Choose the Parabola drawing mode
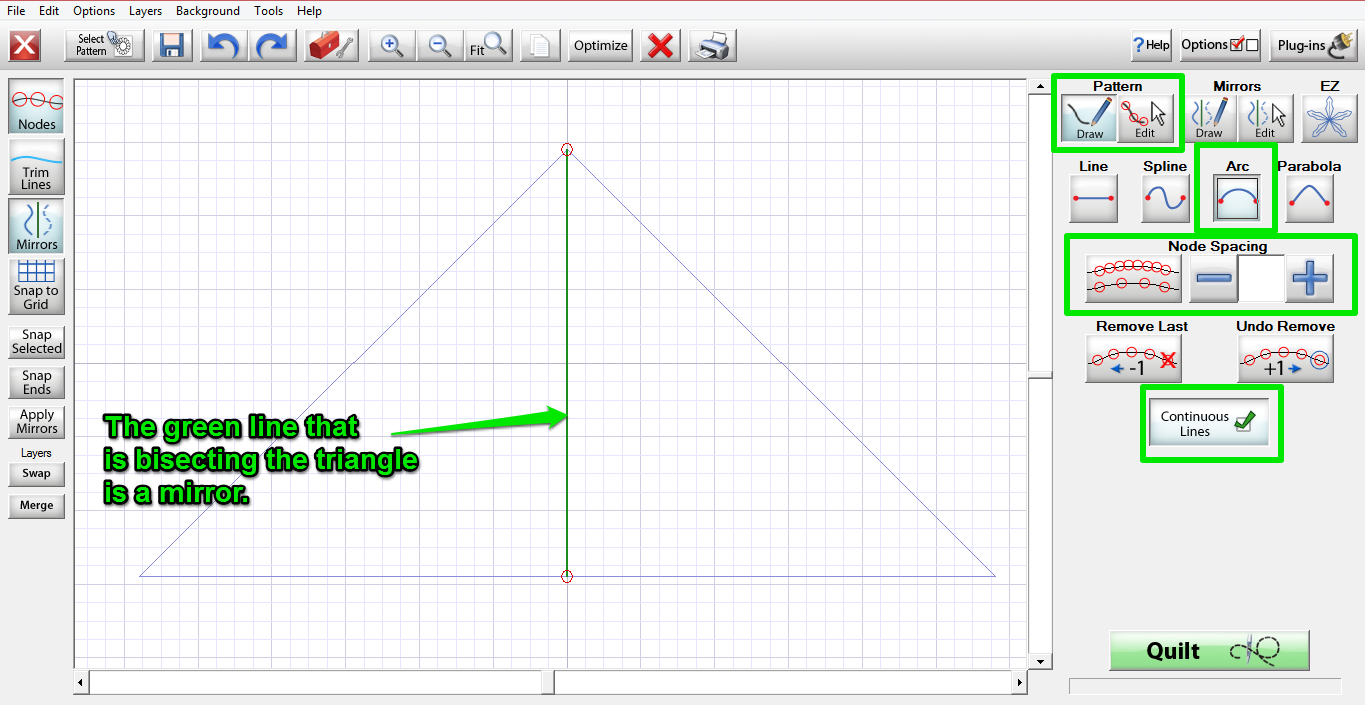The width and height of the screenshot is (1365, 705). [1309, 198]
